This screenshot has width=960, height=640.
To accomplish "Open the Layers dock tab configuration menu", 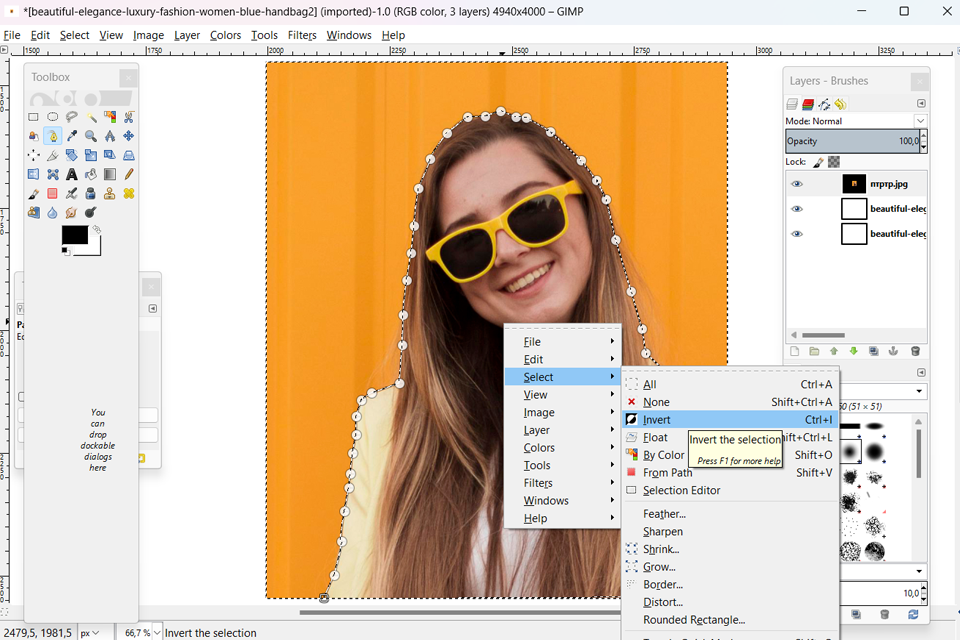I will 921,104.
